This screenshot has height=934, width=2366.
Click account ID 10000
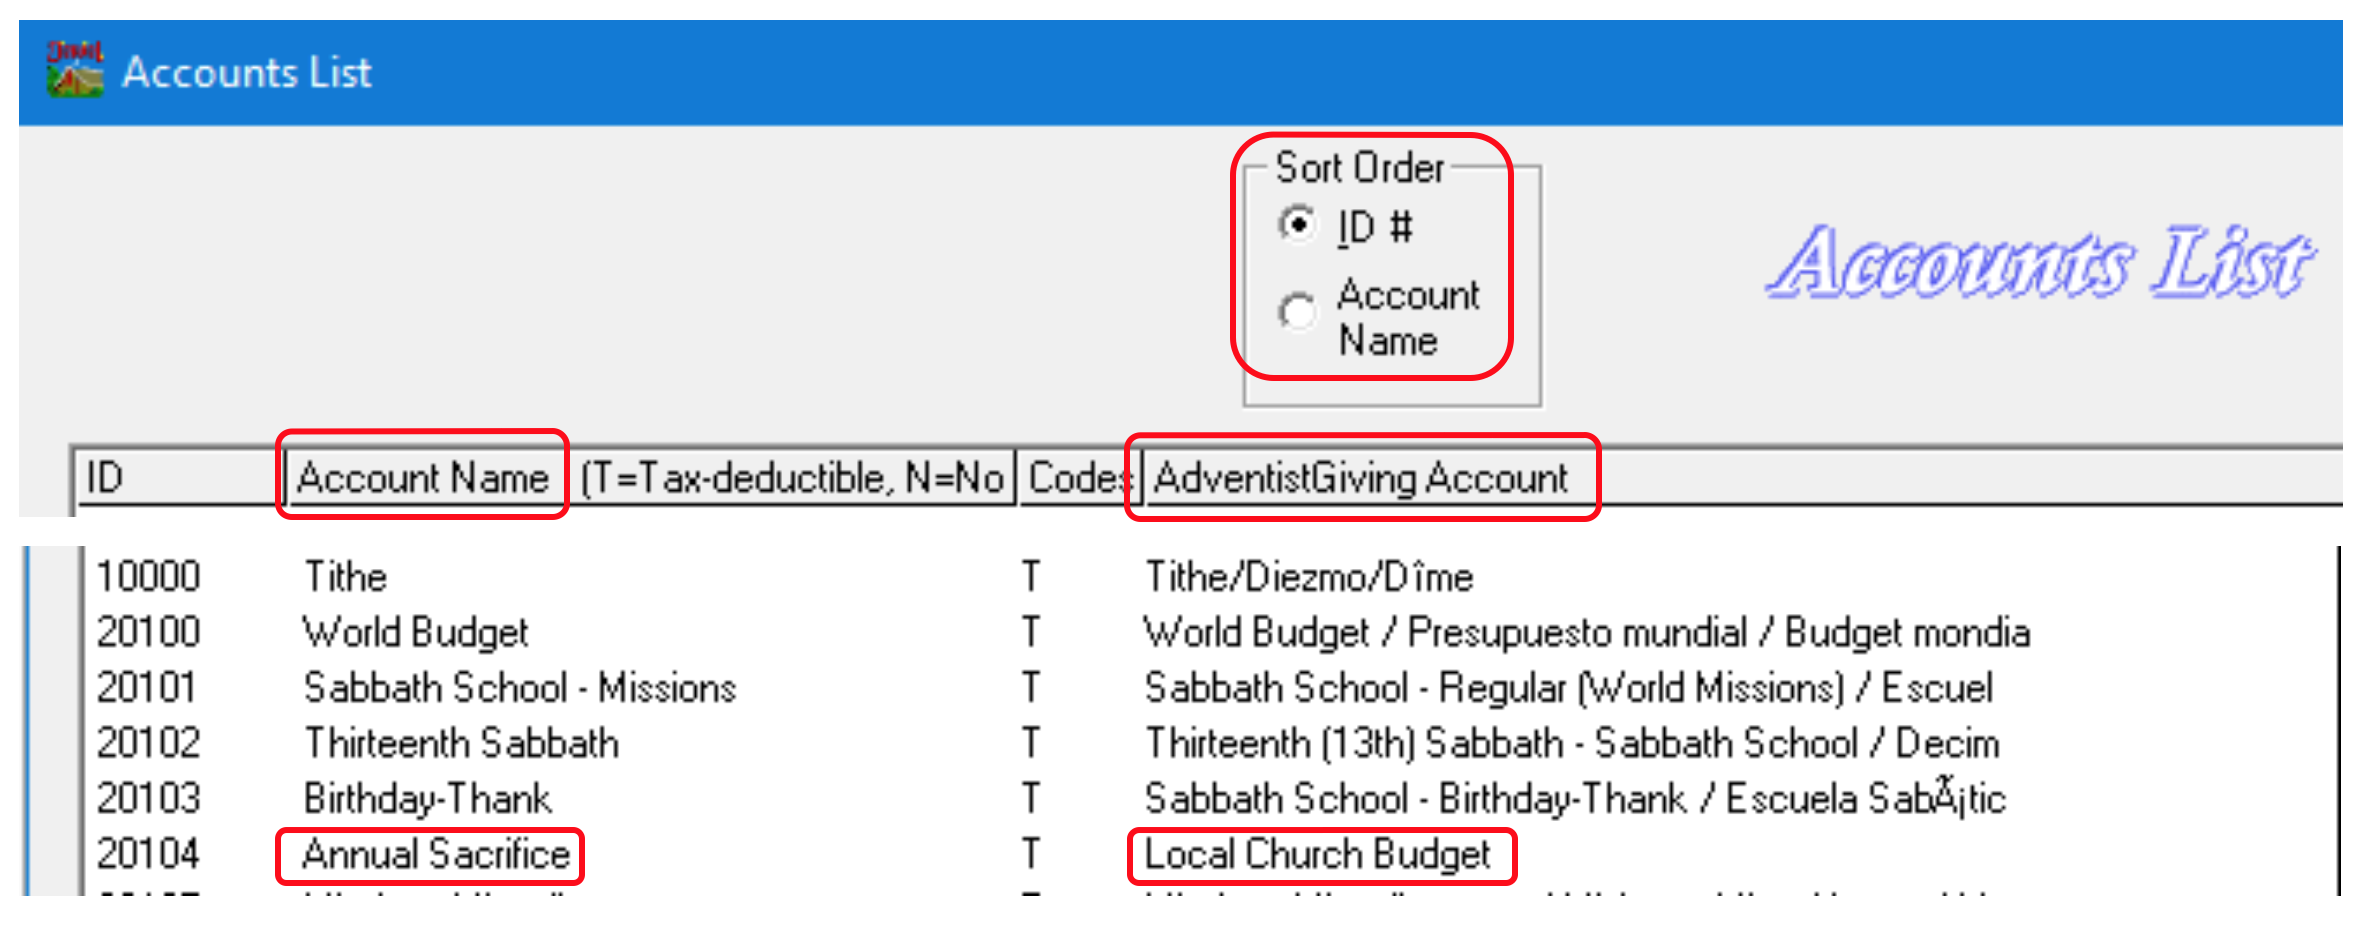(148, 577)
